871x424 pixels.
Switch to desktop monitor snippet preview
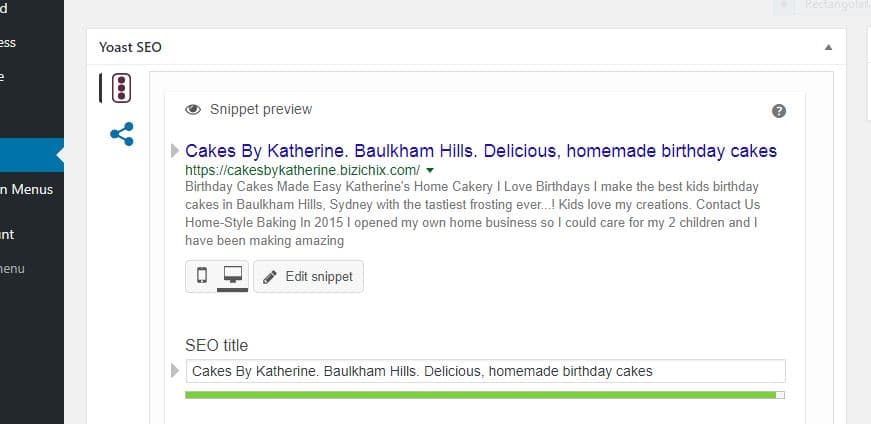(x=232, y=275)
